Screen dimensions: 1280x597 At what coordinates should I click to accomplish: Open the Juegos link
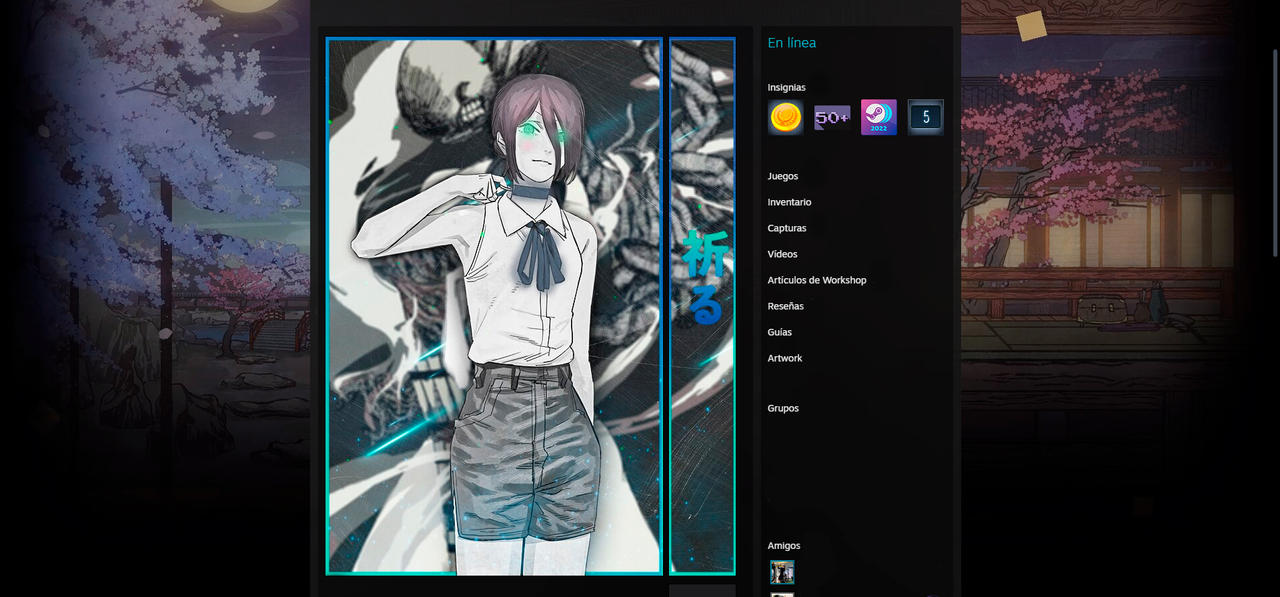pos(783,176)
